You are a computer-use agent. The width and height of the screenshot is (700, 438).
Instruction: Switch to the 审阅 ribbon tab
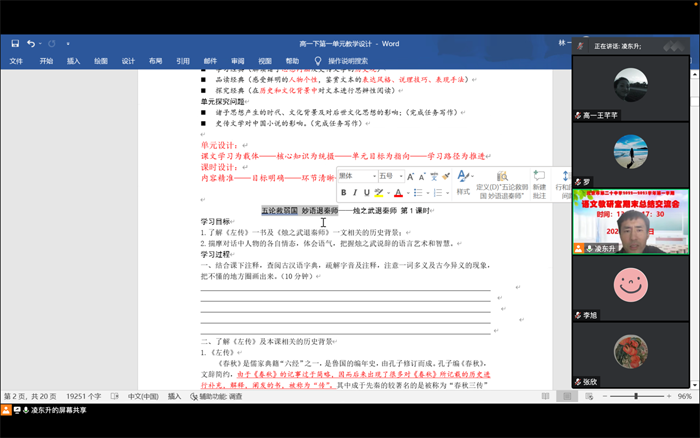[238, 61]
